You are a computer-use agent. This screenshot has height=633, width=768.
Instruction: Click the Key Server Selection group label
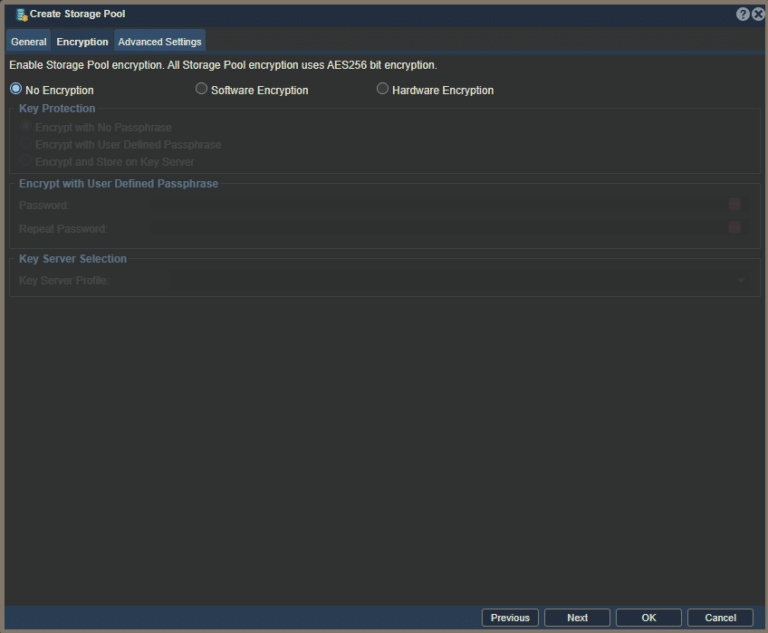pos(73,259)
